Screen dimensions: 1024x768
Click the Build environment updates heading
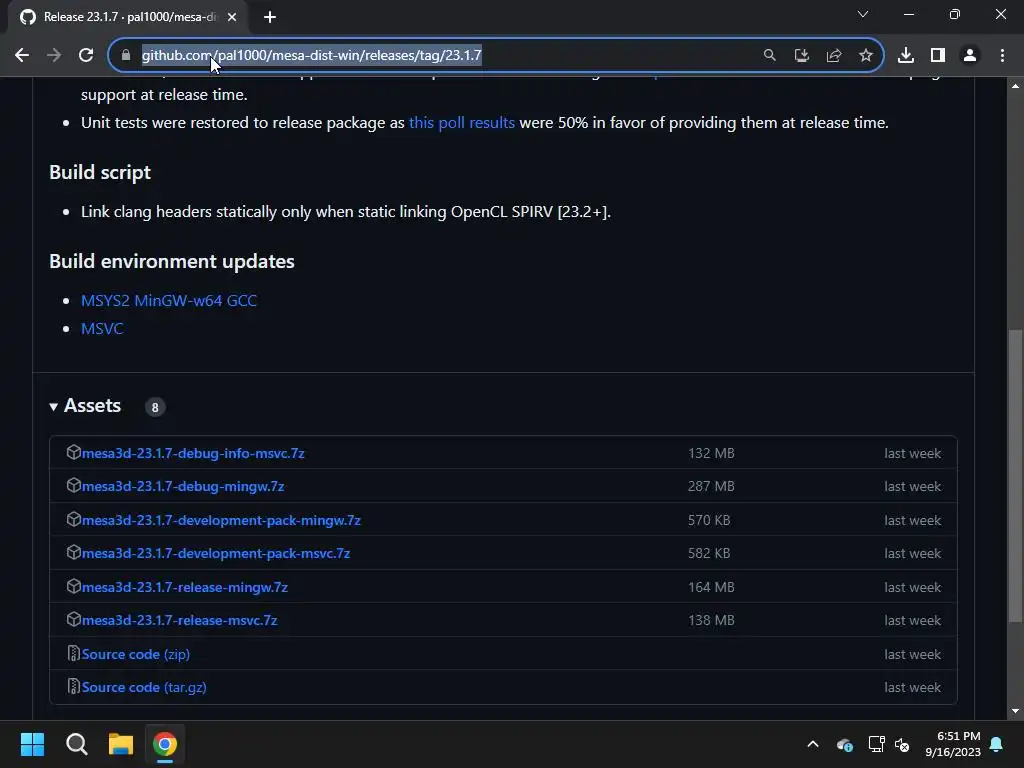(172, 261)
